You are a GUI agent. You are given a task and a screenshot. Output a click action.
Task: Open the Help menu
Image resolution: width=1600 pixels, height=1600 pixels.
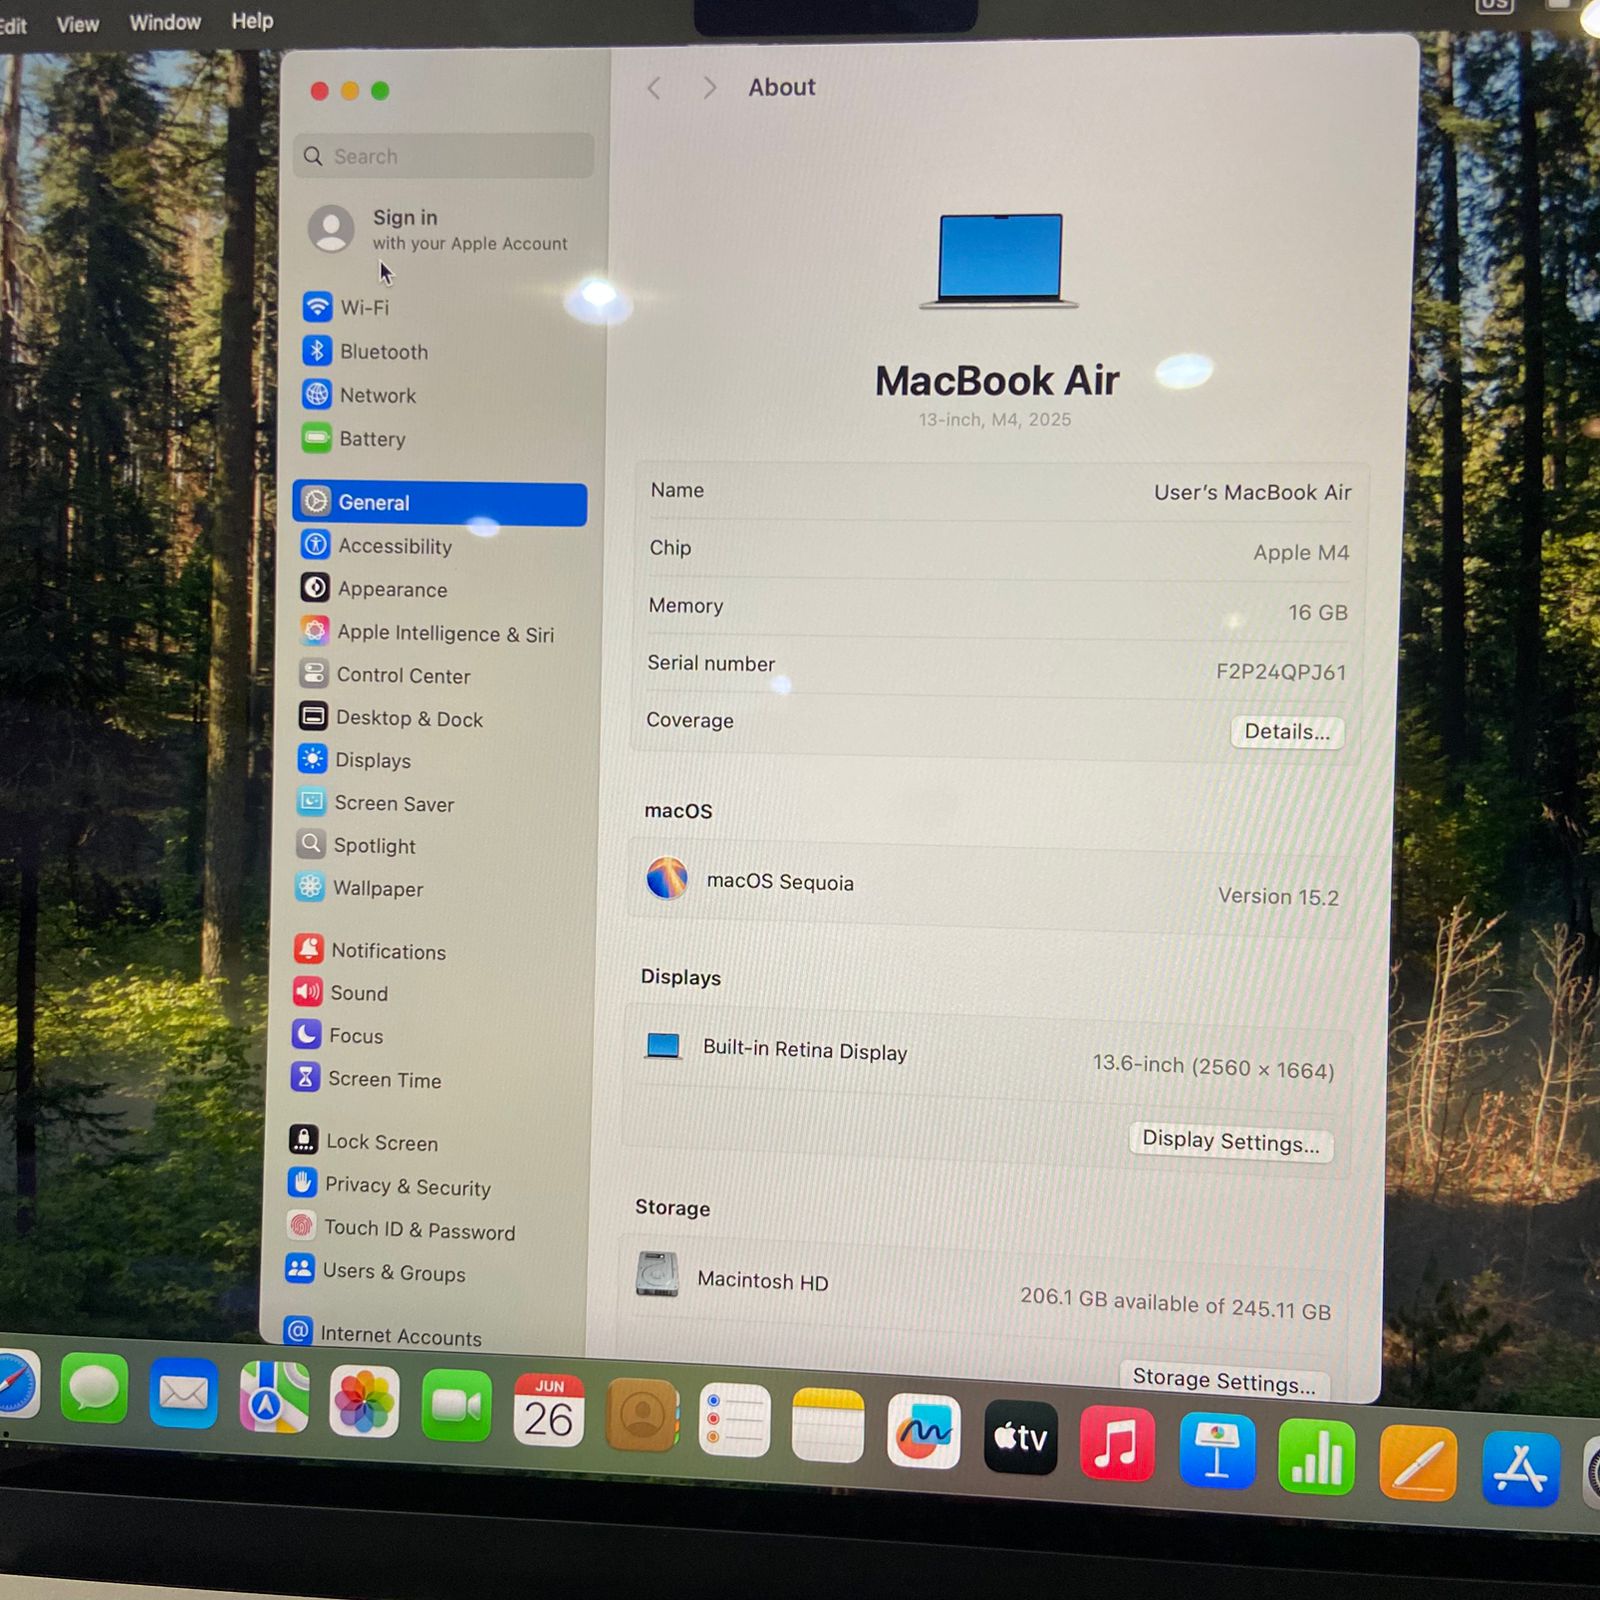click(252, 21)
